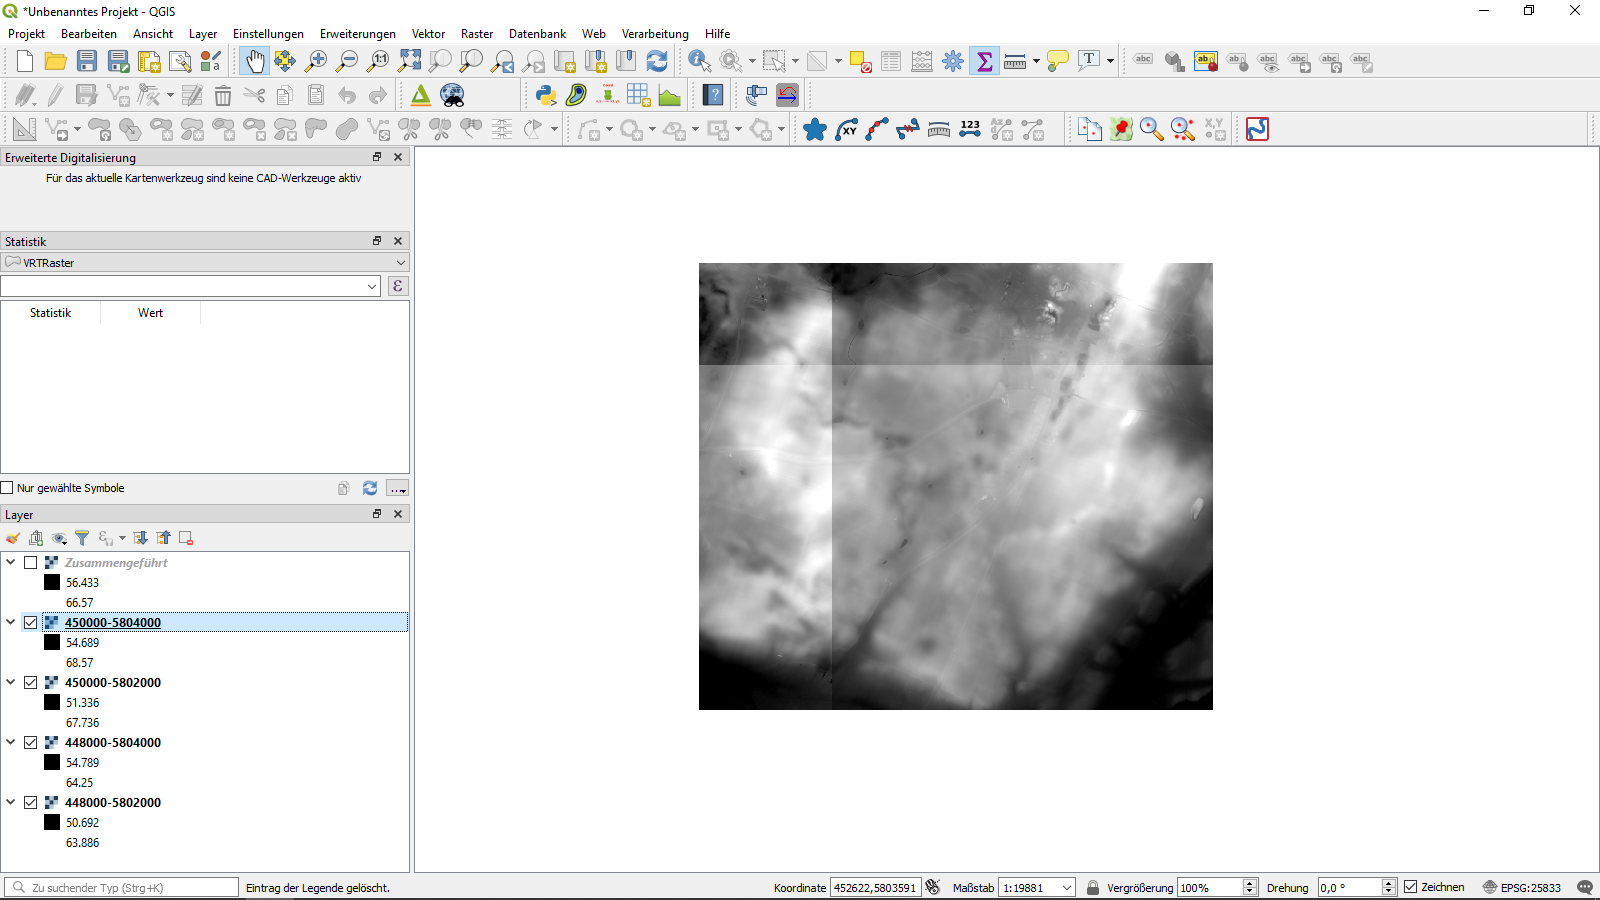1600x900 pixels.
Task: Collapse the 448000-5804000 layer legend
Action: click(x=11, y=742)
